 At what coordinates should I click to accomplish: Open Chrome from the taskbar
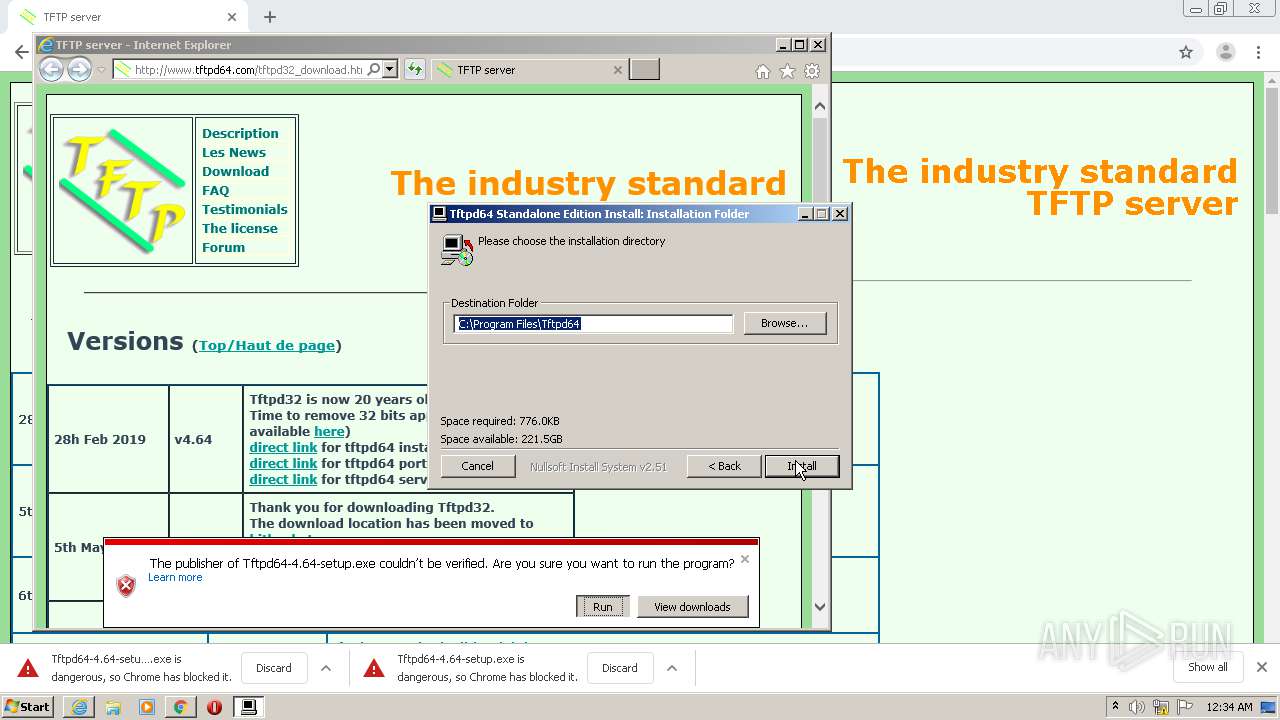pos(180,707)
